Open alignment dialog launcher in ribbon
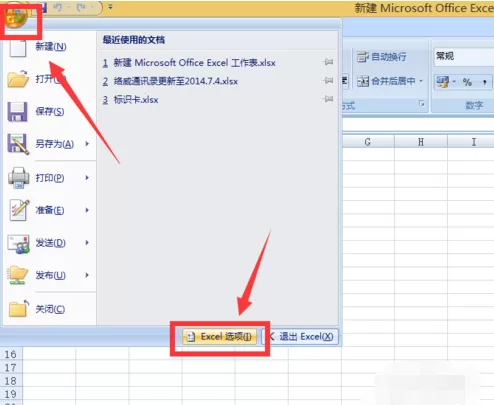This screenshot has height=405, width=494. (422, 104)
